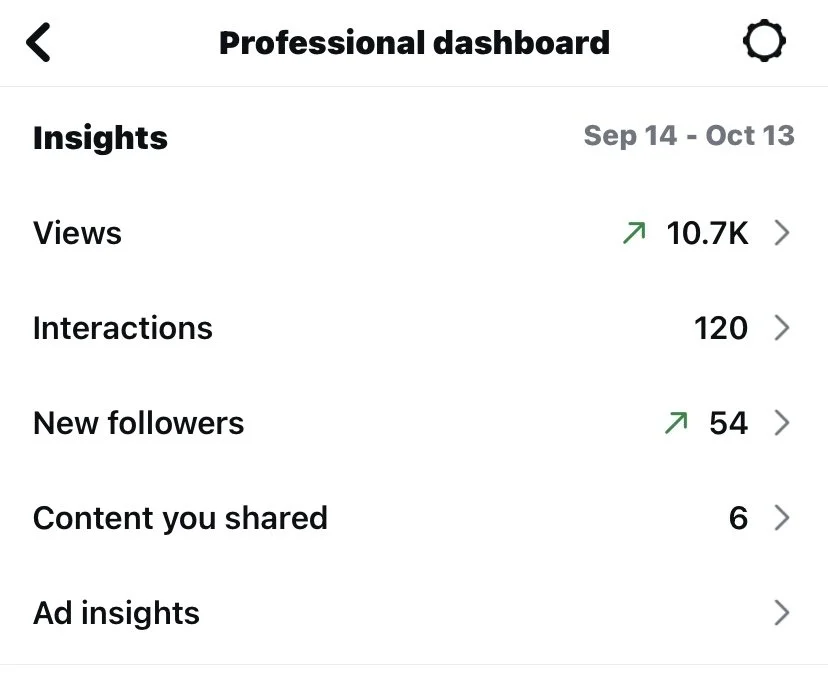The width and height of the screenshot is (828, 697).
Task: Click the 54 new followers count
Action: pyautogui.click(x=729, y=423)
